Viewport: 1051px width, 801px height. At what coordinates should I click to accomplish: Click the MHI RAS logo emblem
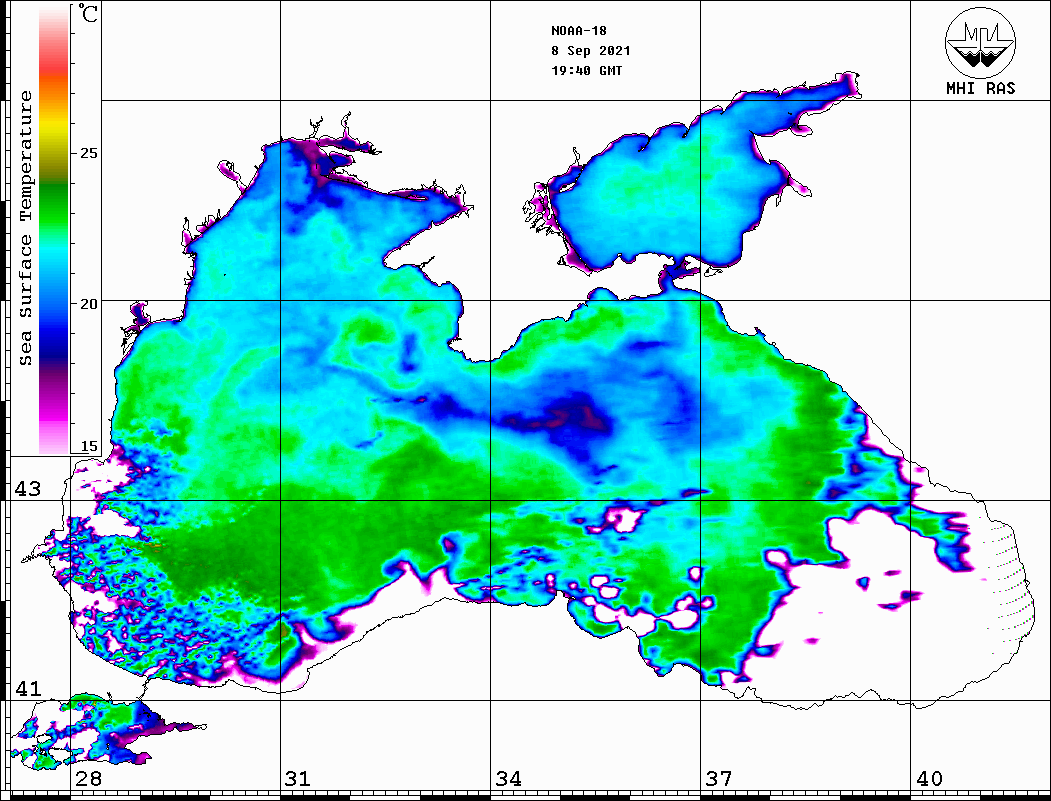pyautogui.click(x=980, y=42)
